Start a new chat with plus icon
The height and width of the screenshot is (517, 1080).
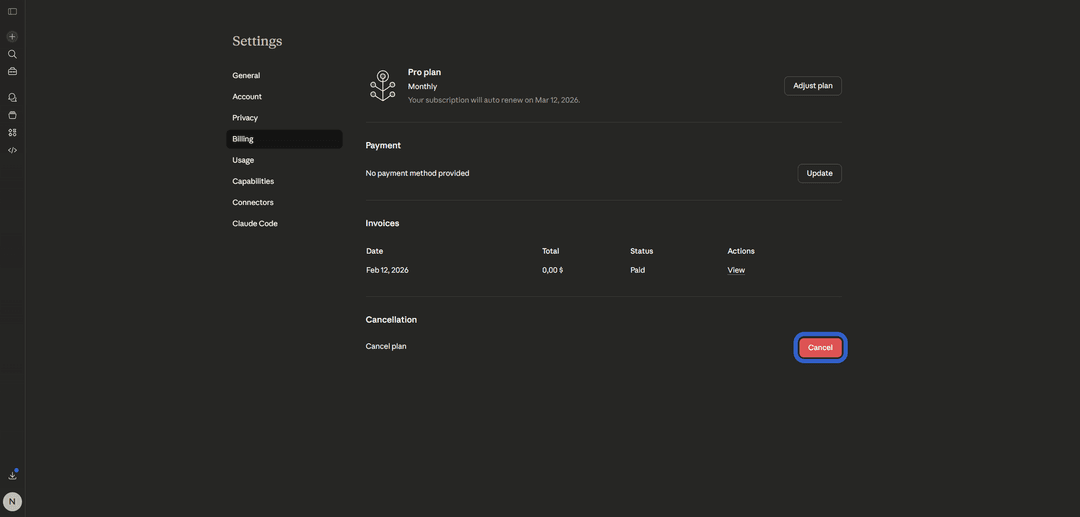12,36
